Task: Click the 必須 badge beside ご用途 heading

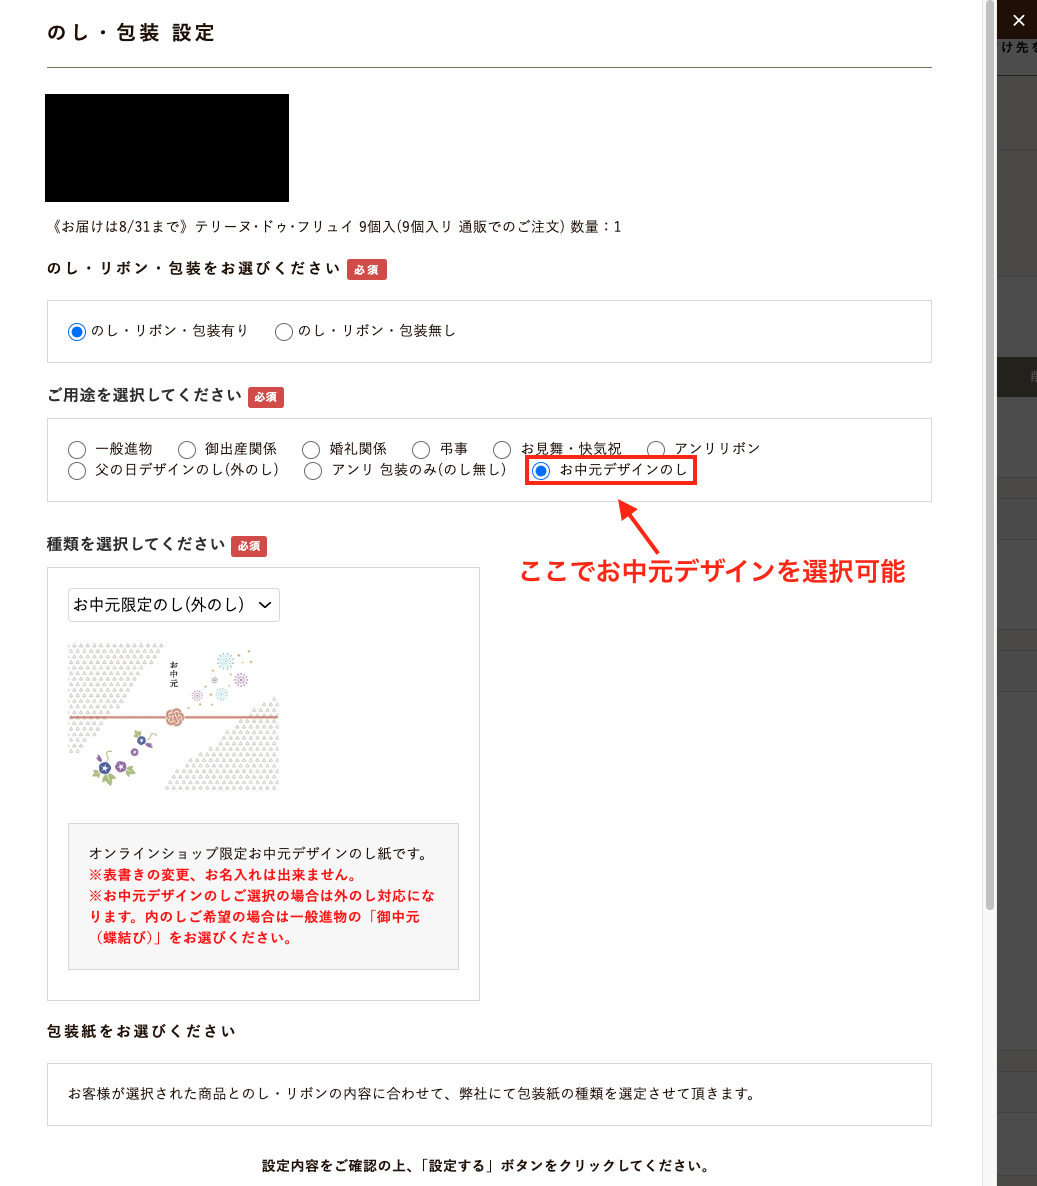Action: [x=266, y=397]
